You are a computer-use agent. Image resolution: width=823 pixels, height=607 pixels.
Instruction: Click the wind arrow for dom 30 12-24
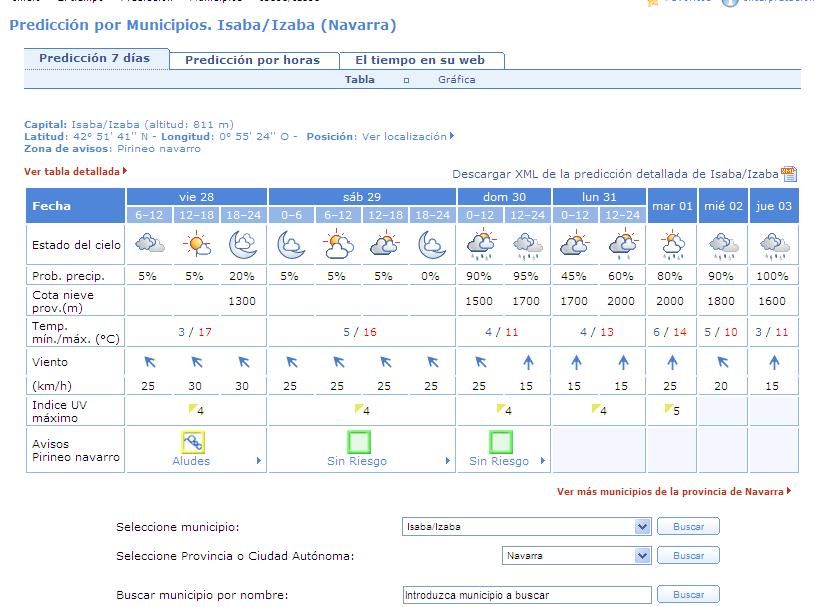coord(528,362)
